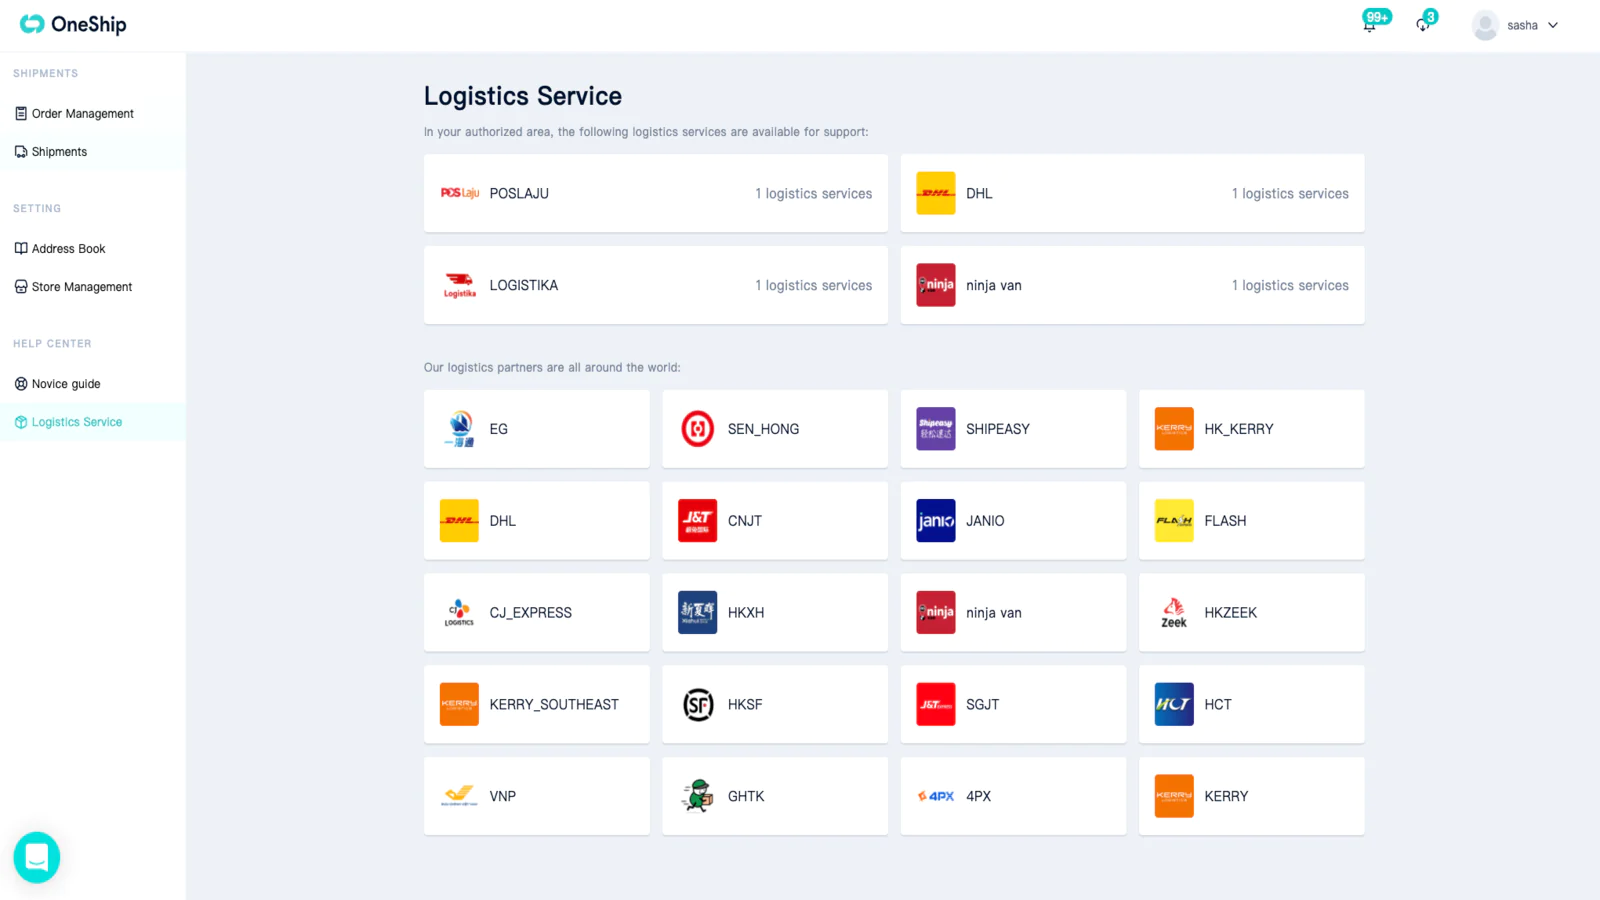Click the POSLAJU logo icon
The image size is (1600, 900).
pos(460,193)
